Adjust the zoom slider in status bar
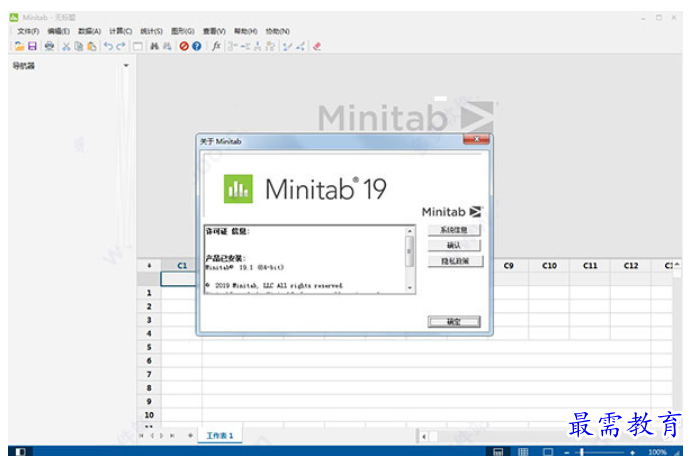Viewport: 690px width, 456px height. click(582, 452)
